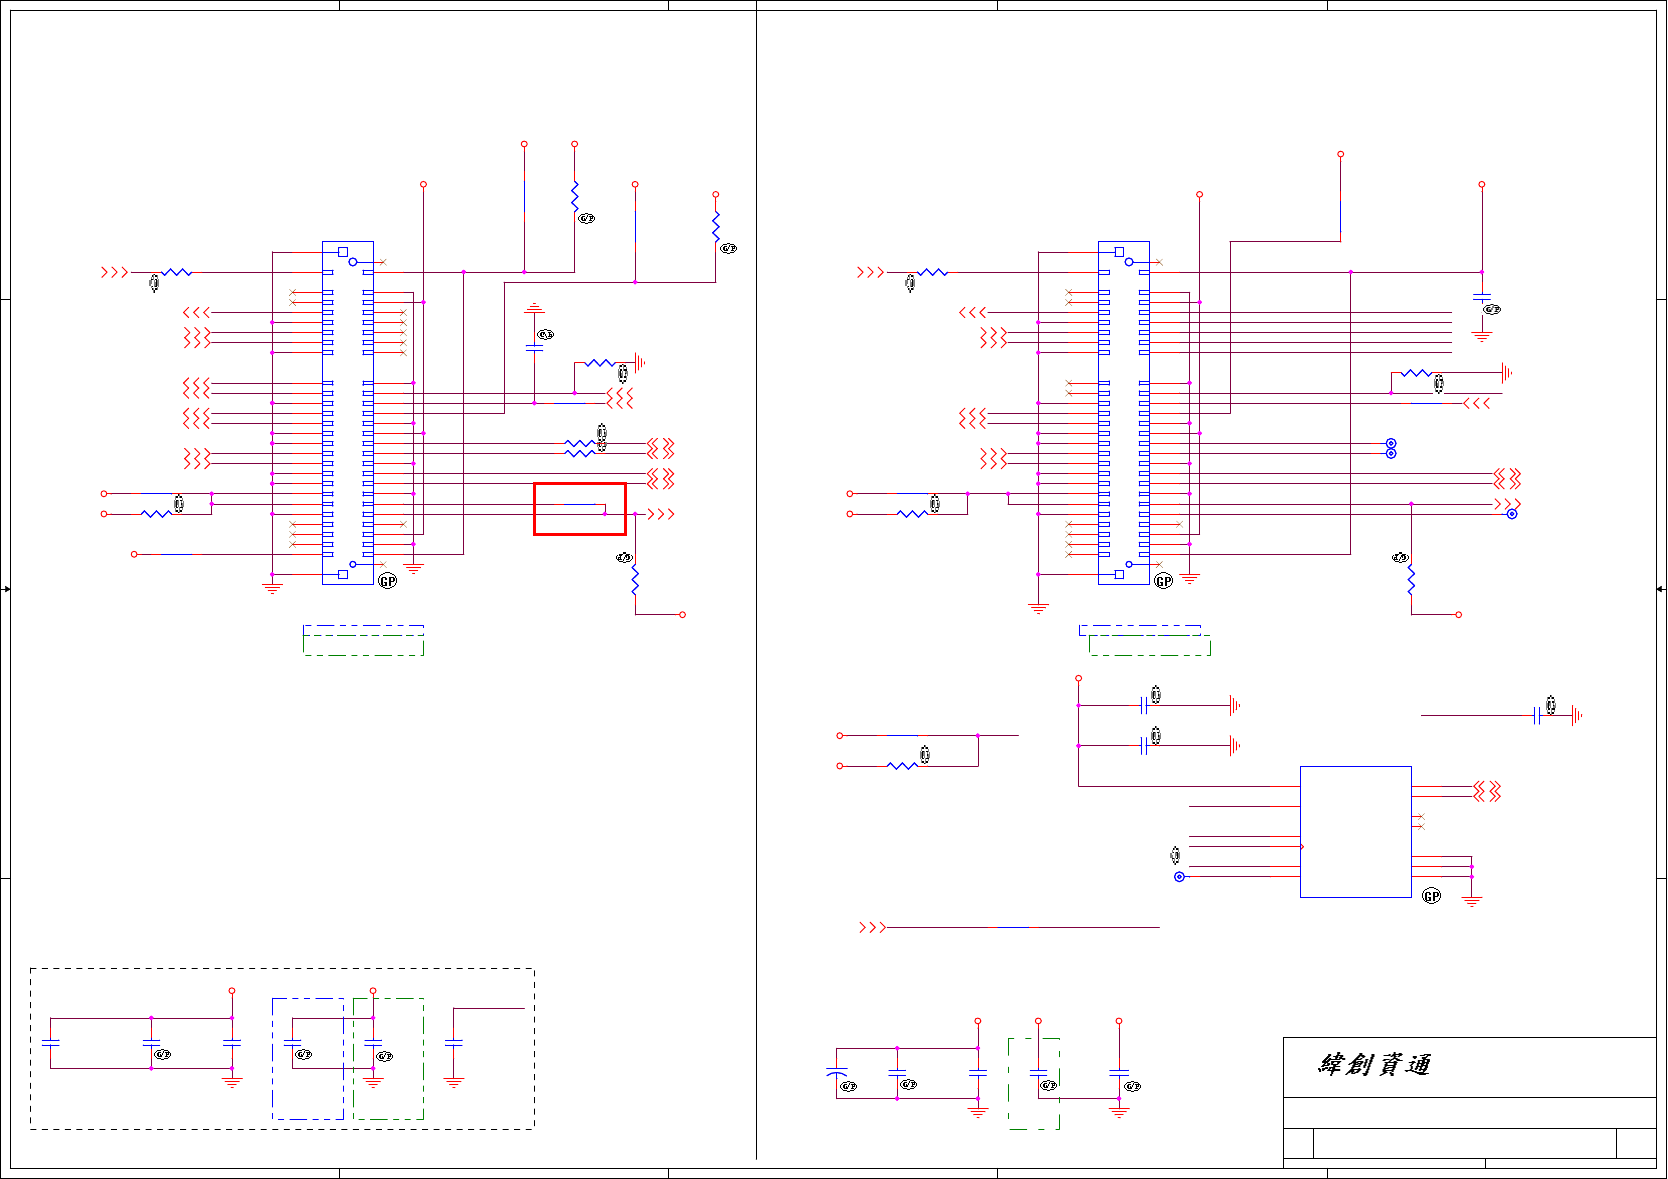The image size is (1668, 1179).
Task: Select the GP marker beside right connector
Action: tap(1164, 581)
